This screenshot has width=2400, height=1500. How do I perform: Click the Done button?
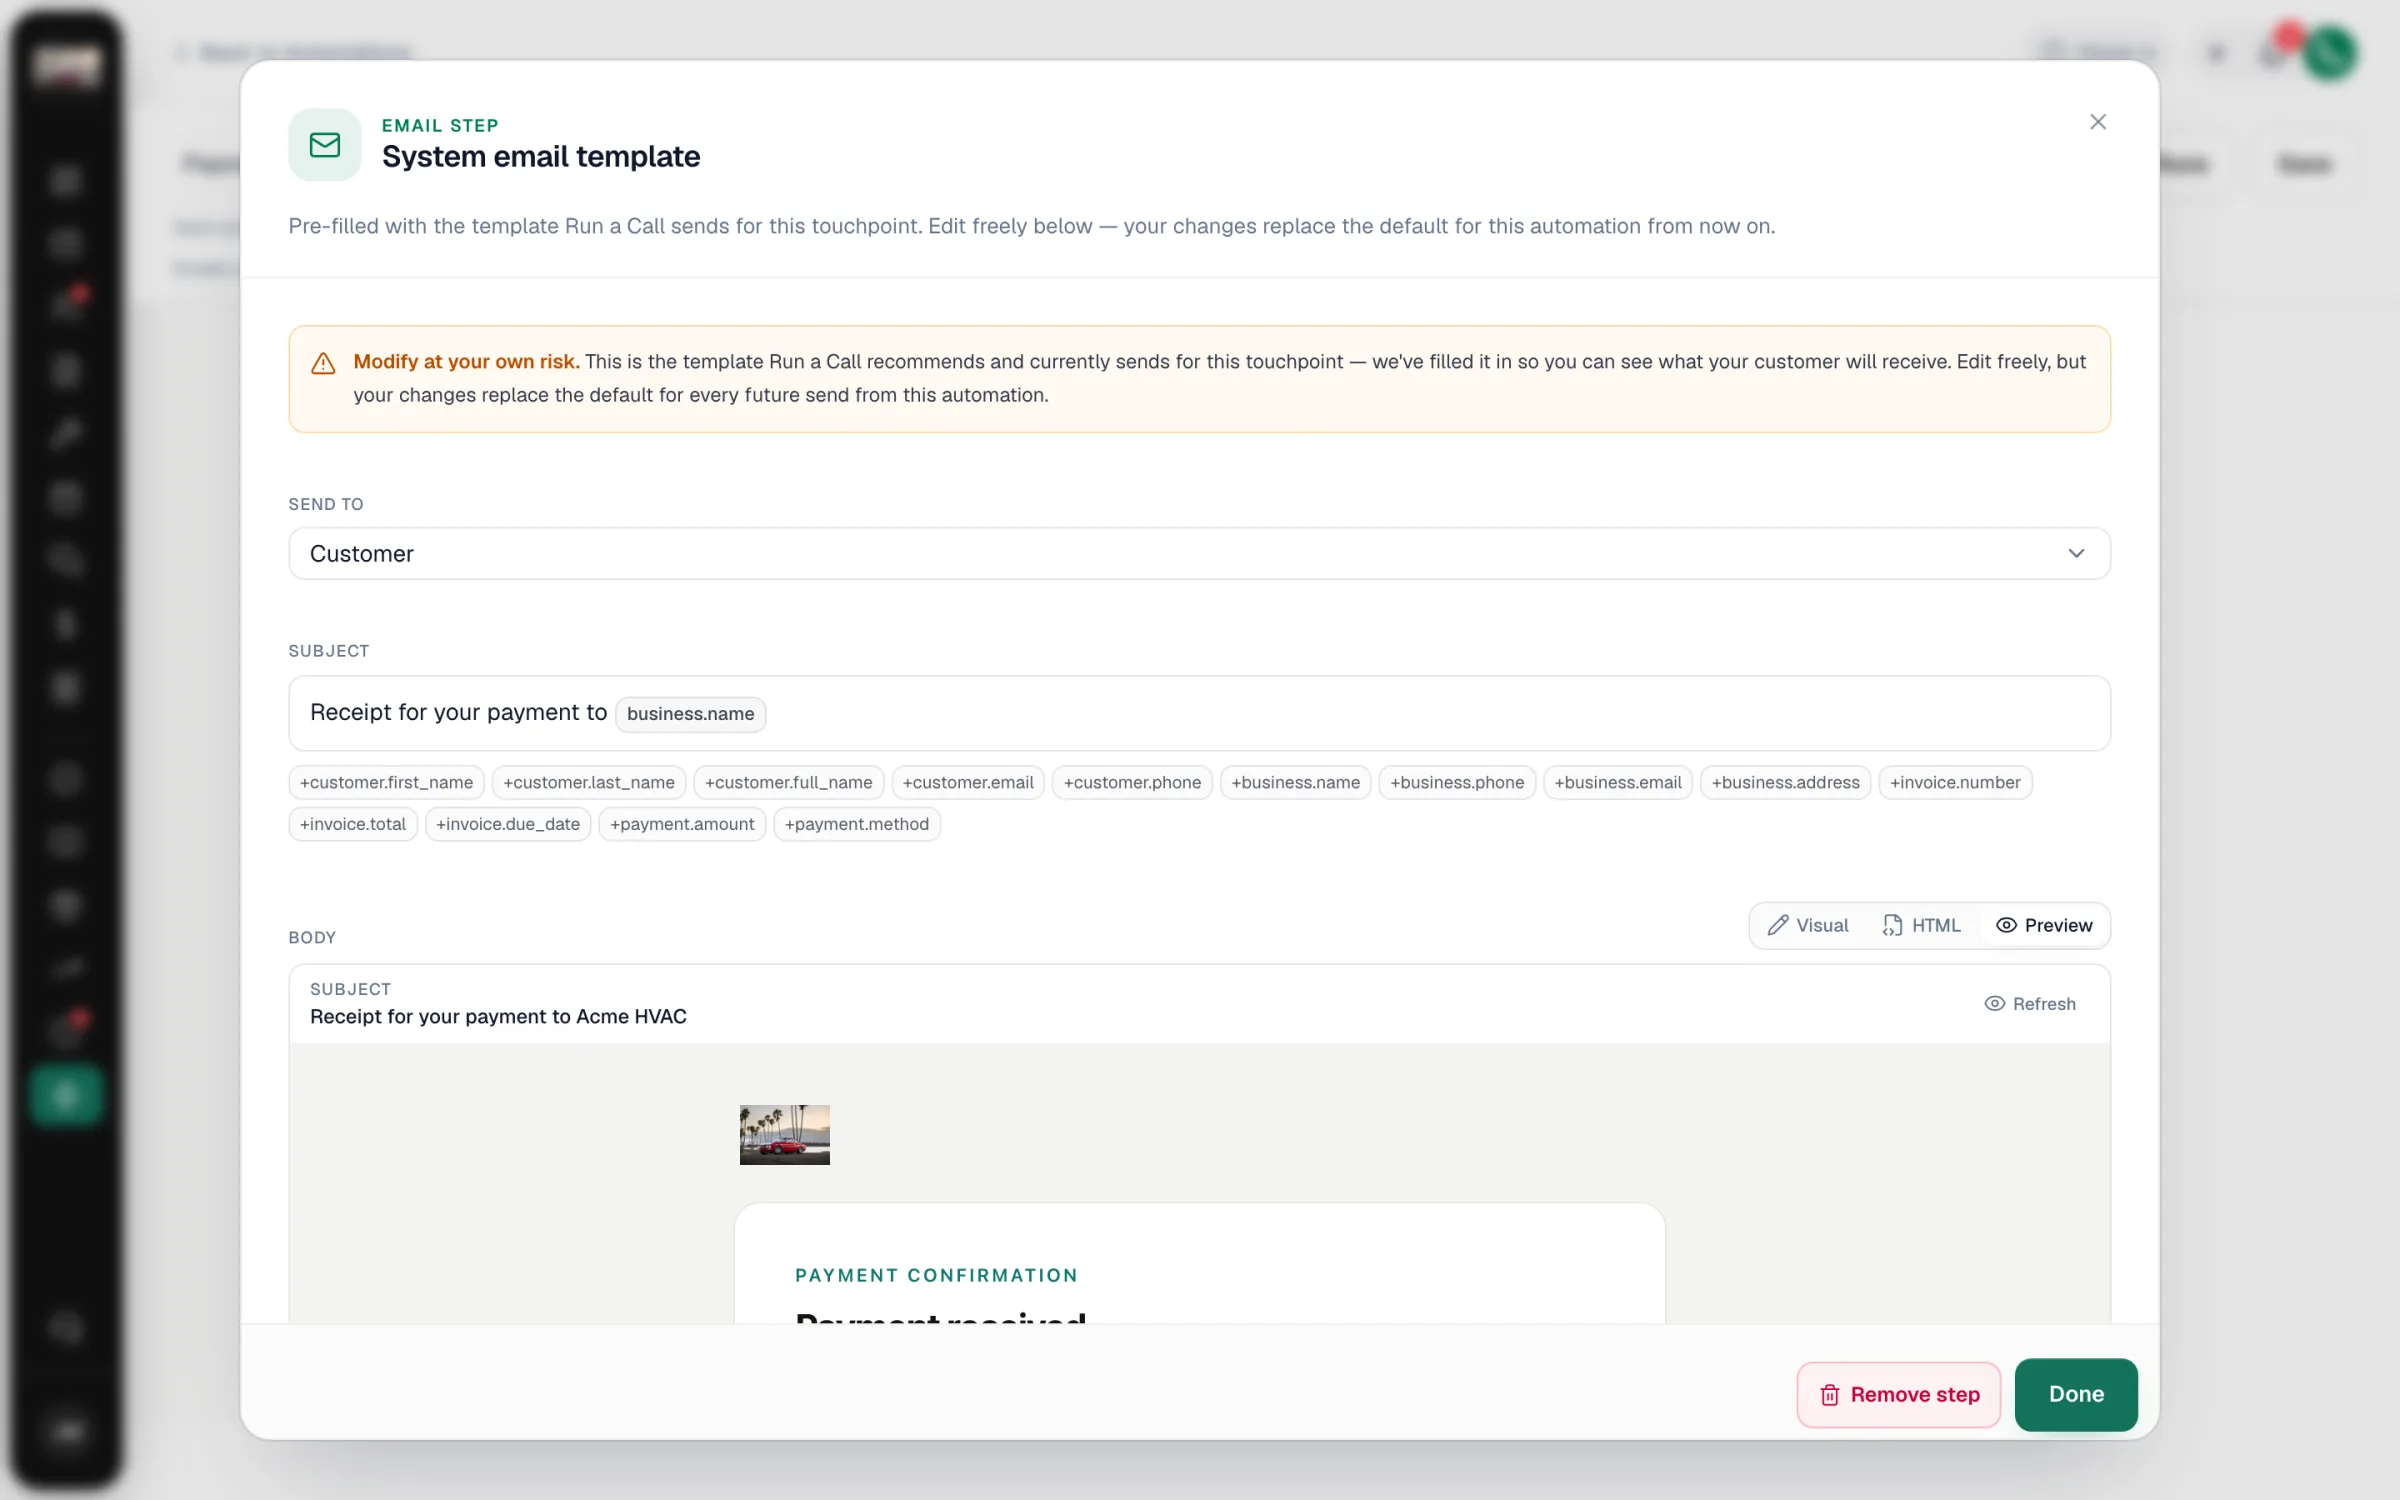pos(2076,1395)
